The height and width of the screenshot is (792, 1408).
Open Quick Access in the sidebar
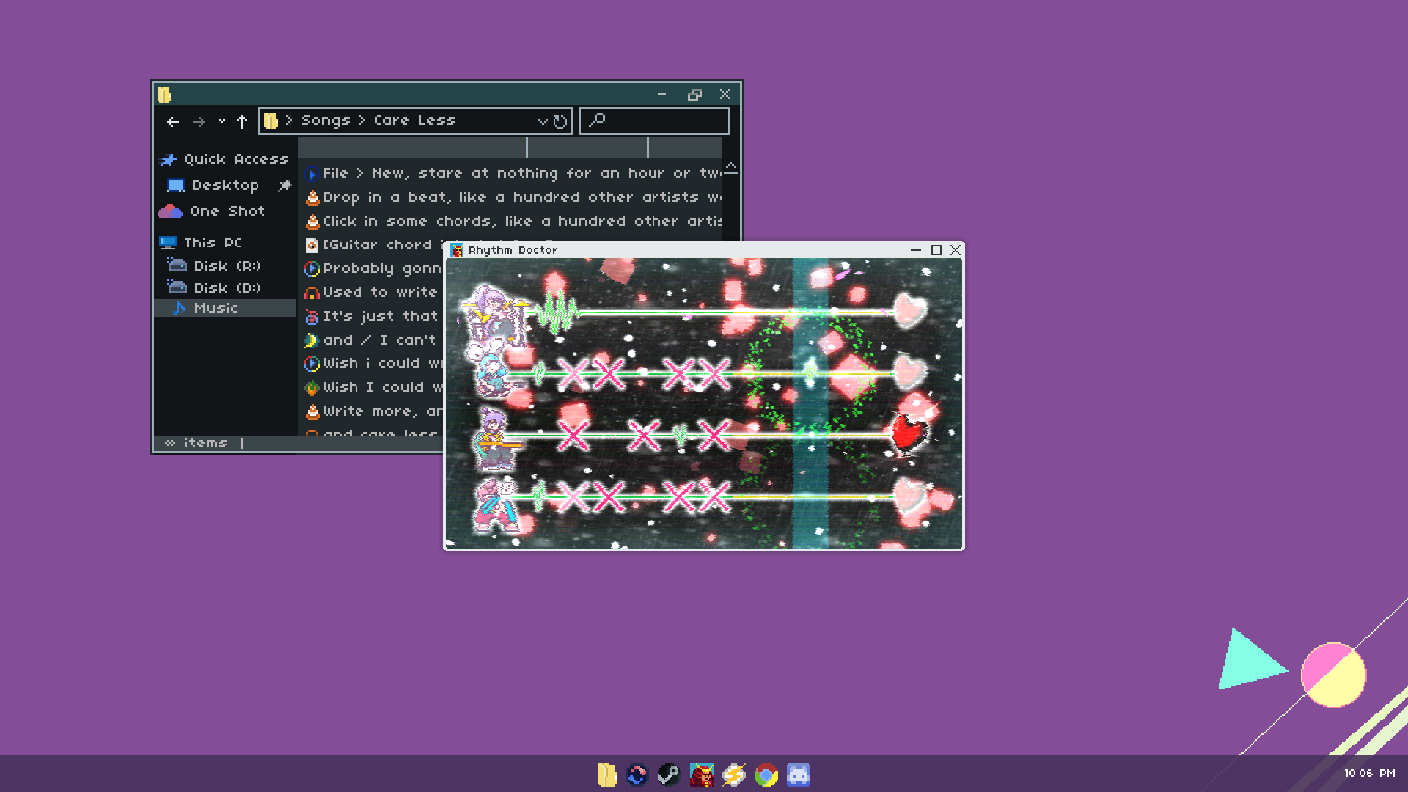point(224,159)
